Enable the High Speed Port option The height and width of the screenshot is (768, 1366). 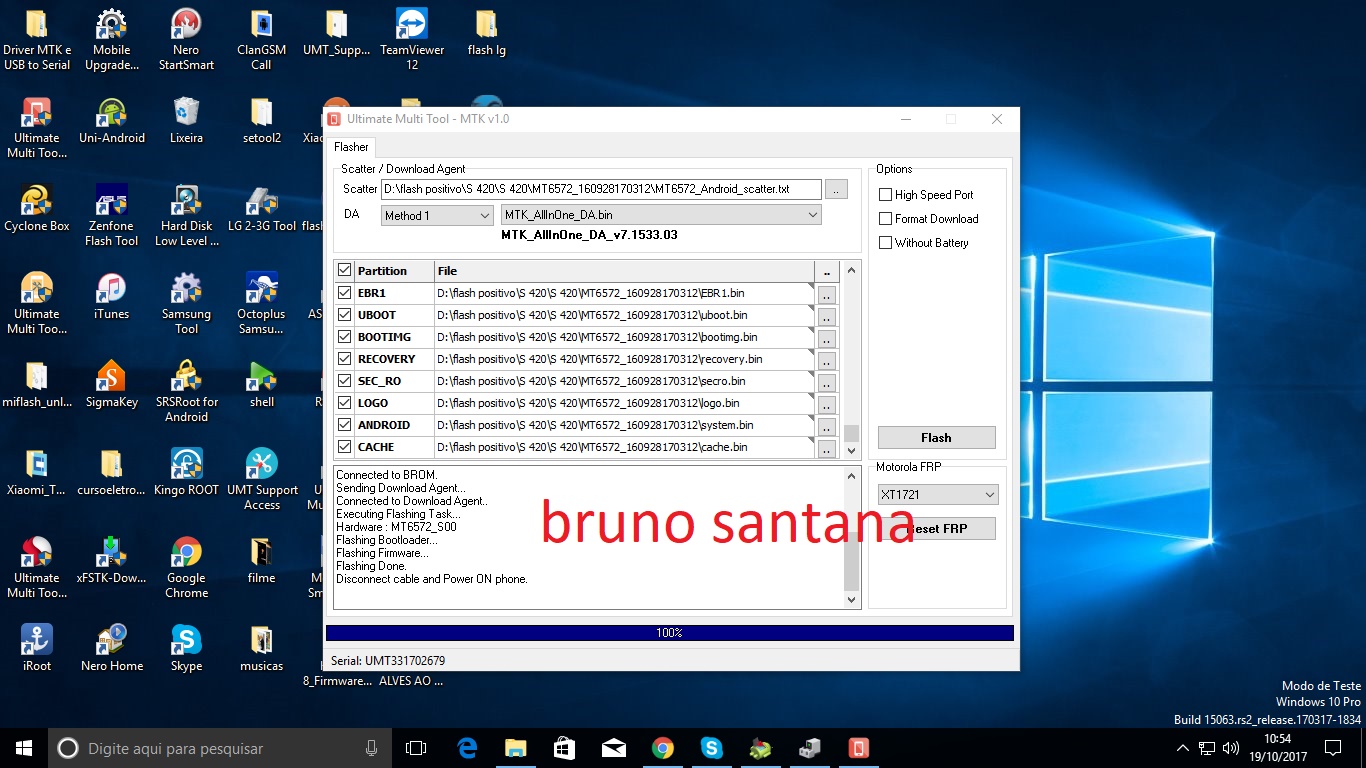click(885, 195)
